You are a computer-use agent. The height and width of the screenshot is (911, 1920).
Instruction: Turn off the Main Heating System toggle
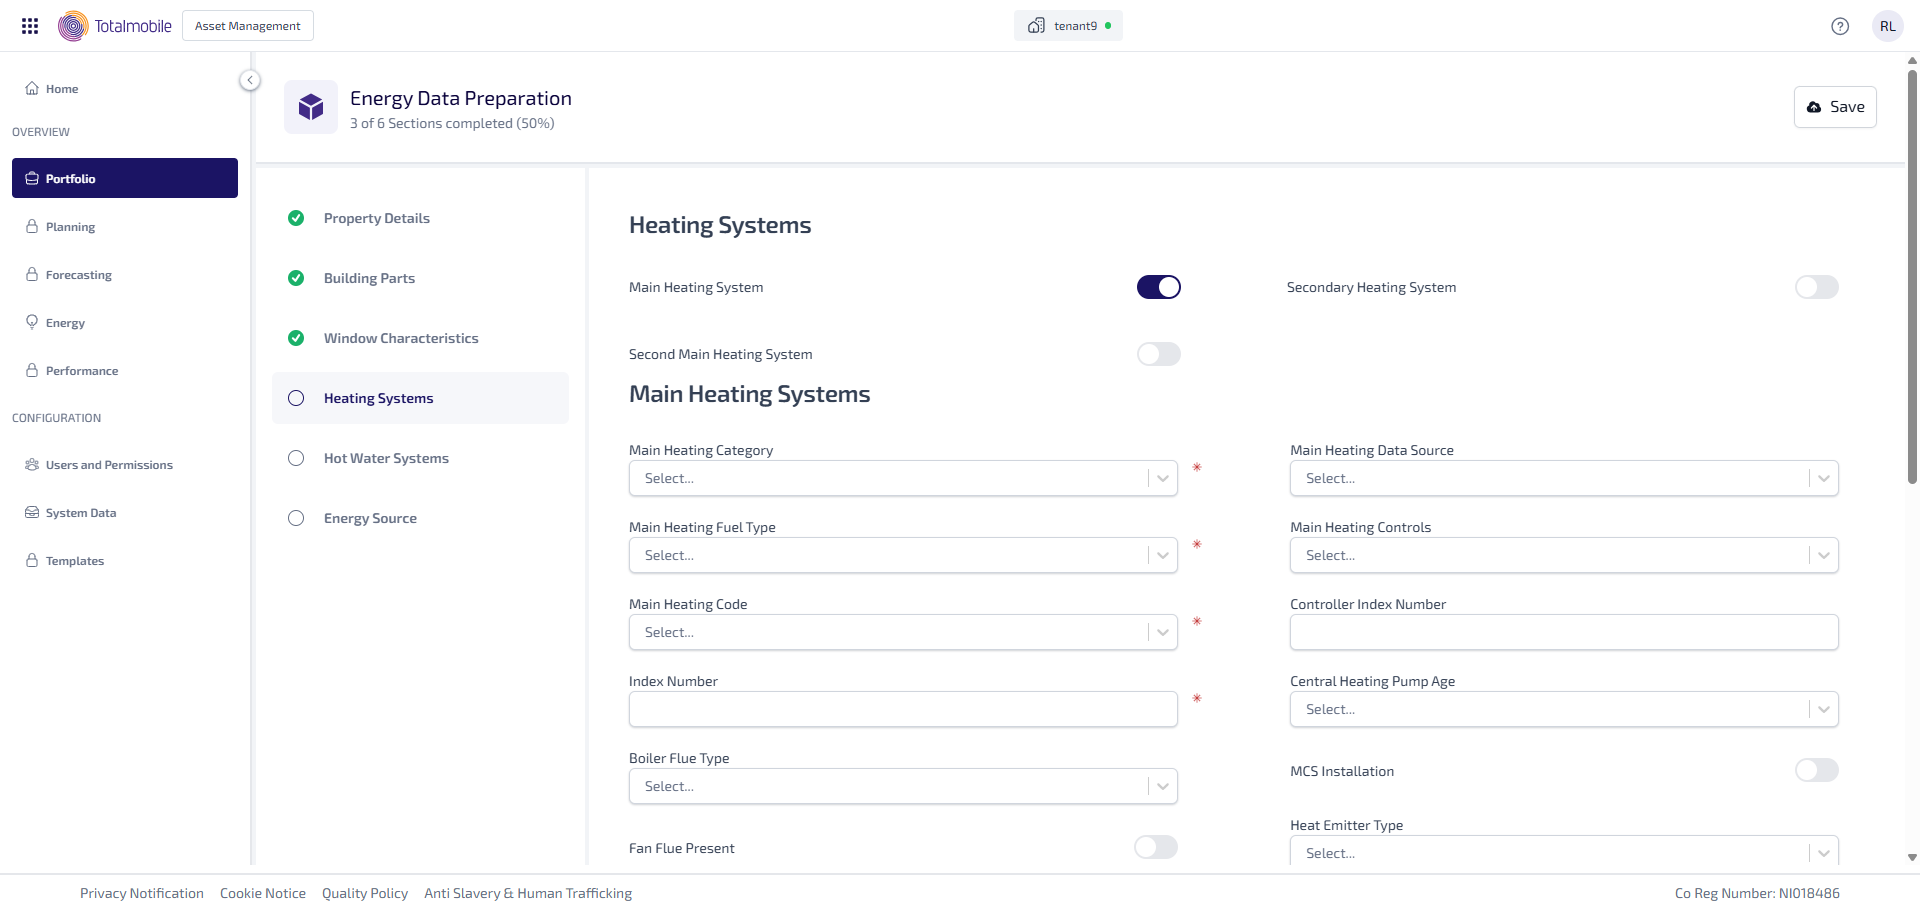1158,287
